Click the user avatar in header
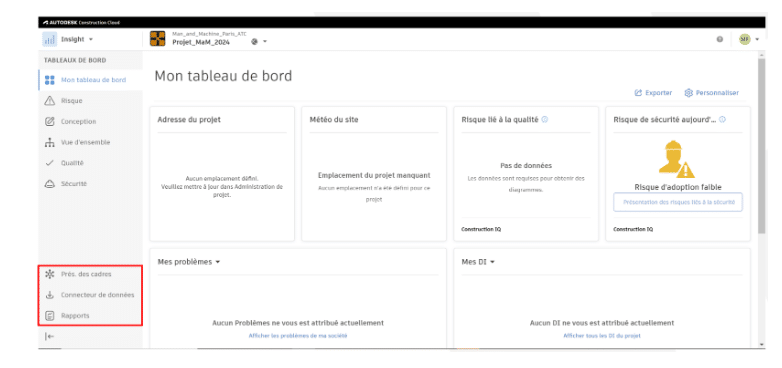 [745, 39]
